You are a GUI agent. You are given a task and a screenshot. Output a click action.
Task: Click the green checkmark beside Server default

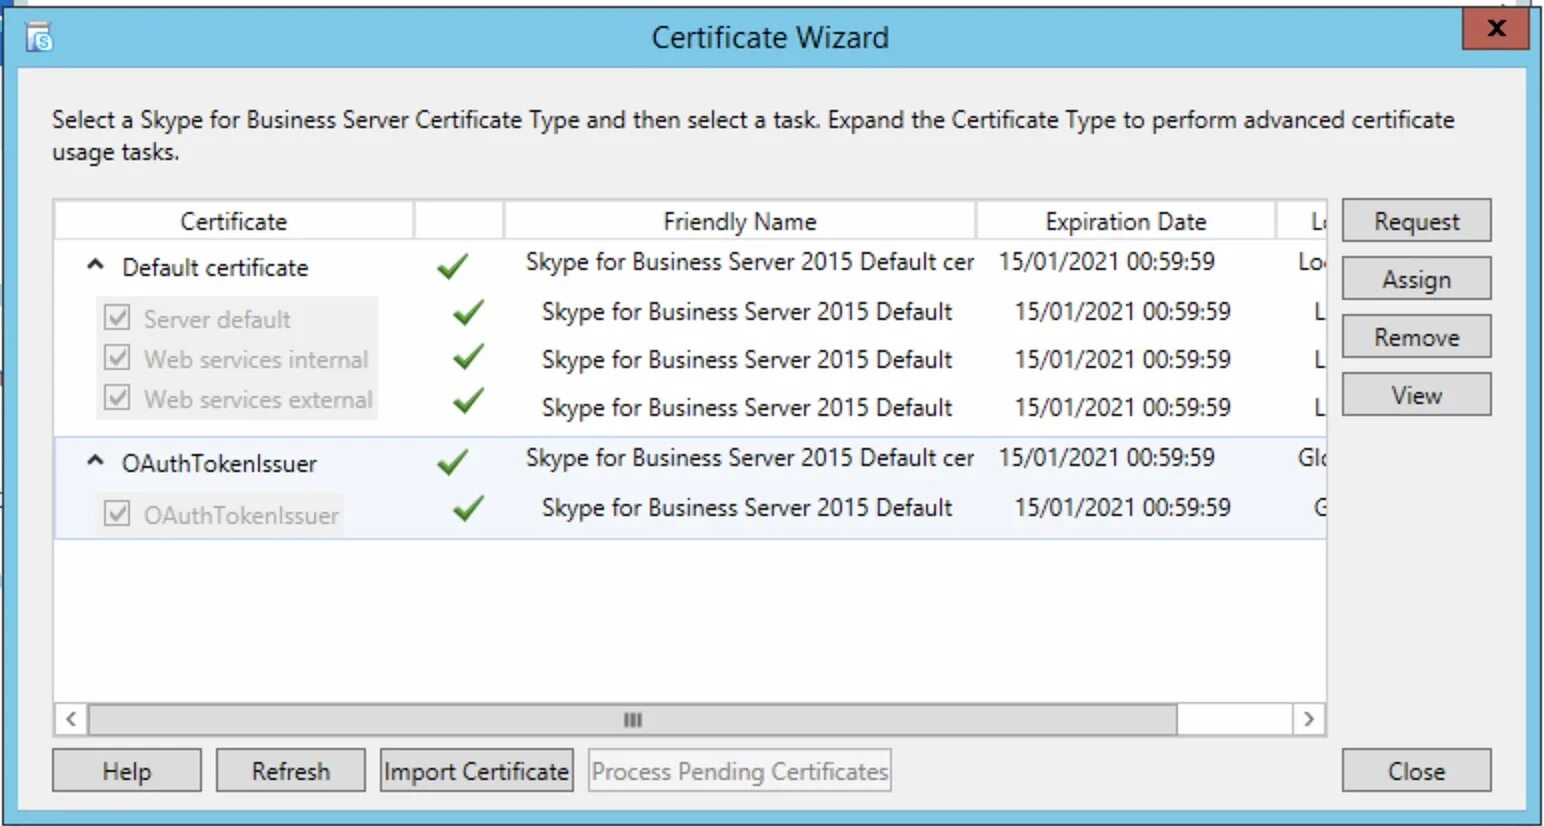pyautogui.click(x=468, y=313)
